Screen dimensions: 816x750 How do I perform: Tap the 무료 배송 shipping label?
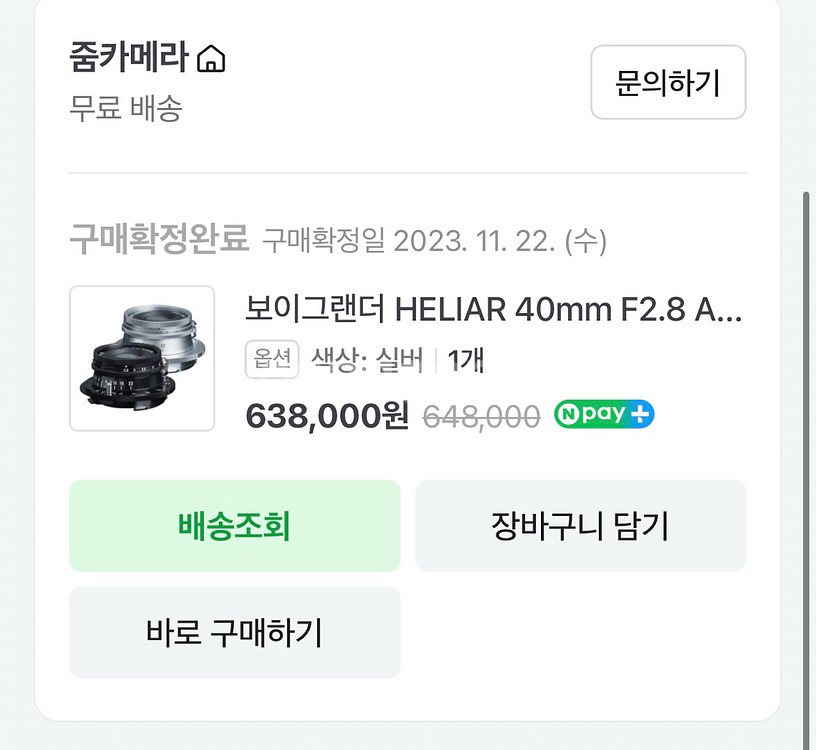pyautogui.click(x=125, y=108)
